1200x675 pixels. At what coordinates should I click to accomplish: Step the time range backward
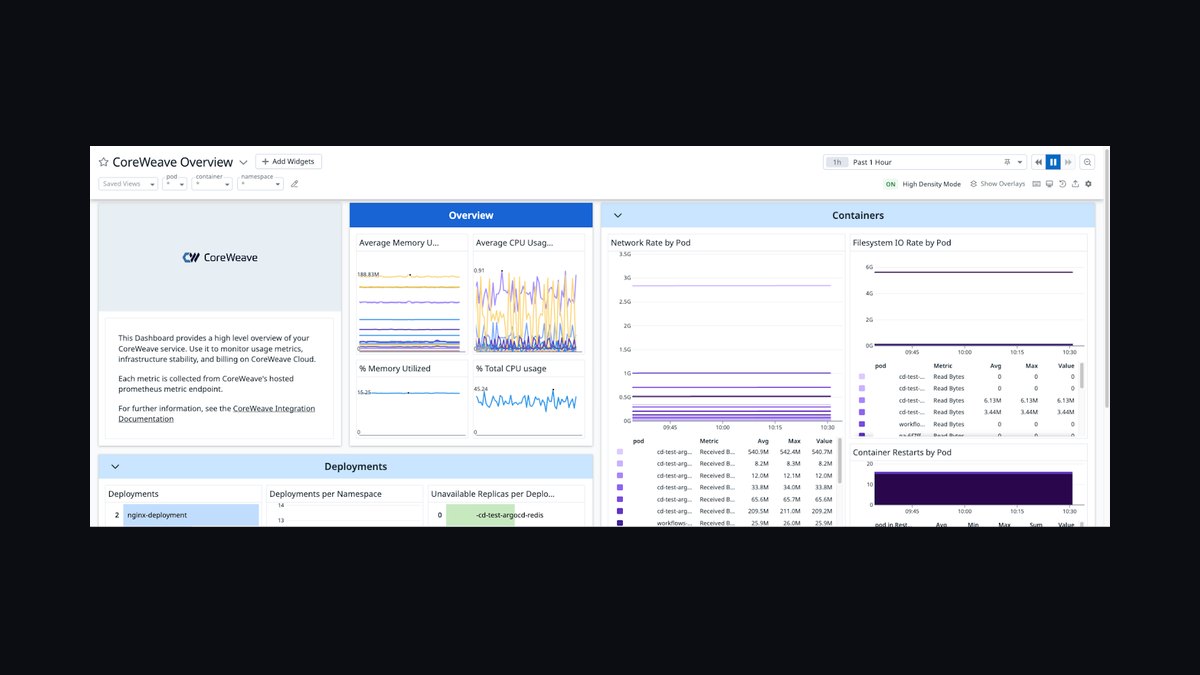[1039, 162]
